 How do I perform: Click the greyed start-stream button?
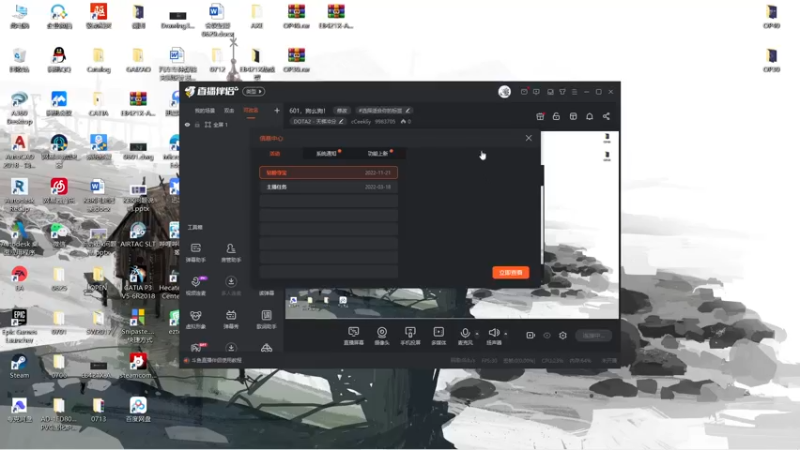click(x=593, y=335)
